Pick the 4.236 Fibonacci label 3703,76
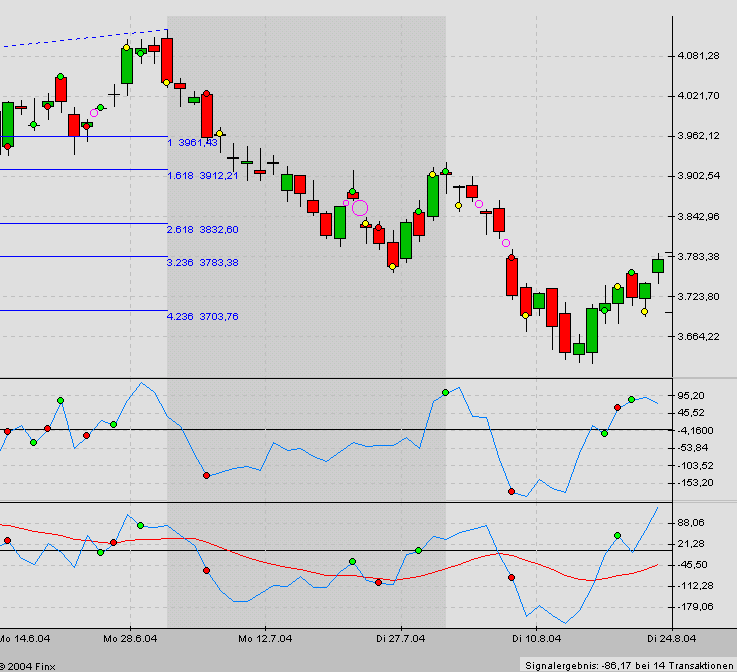737x672 pixels. (202, 317)
